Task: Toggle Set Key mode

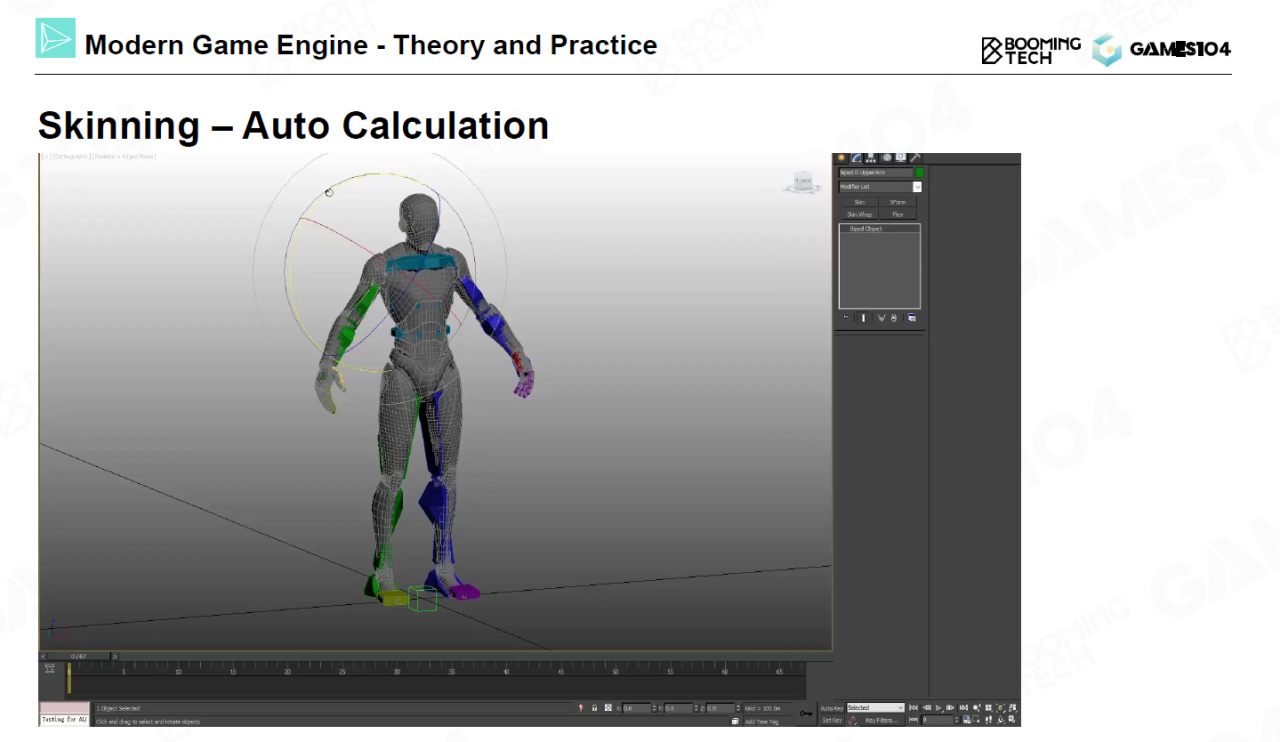Action: pos(832,720)
